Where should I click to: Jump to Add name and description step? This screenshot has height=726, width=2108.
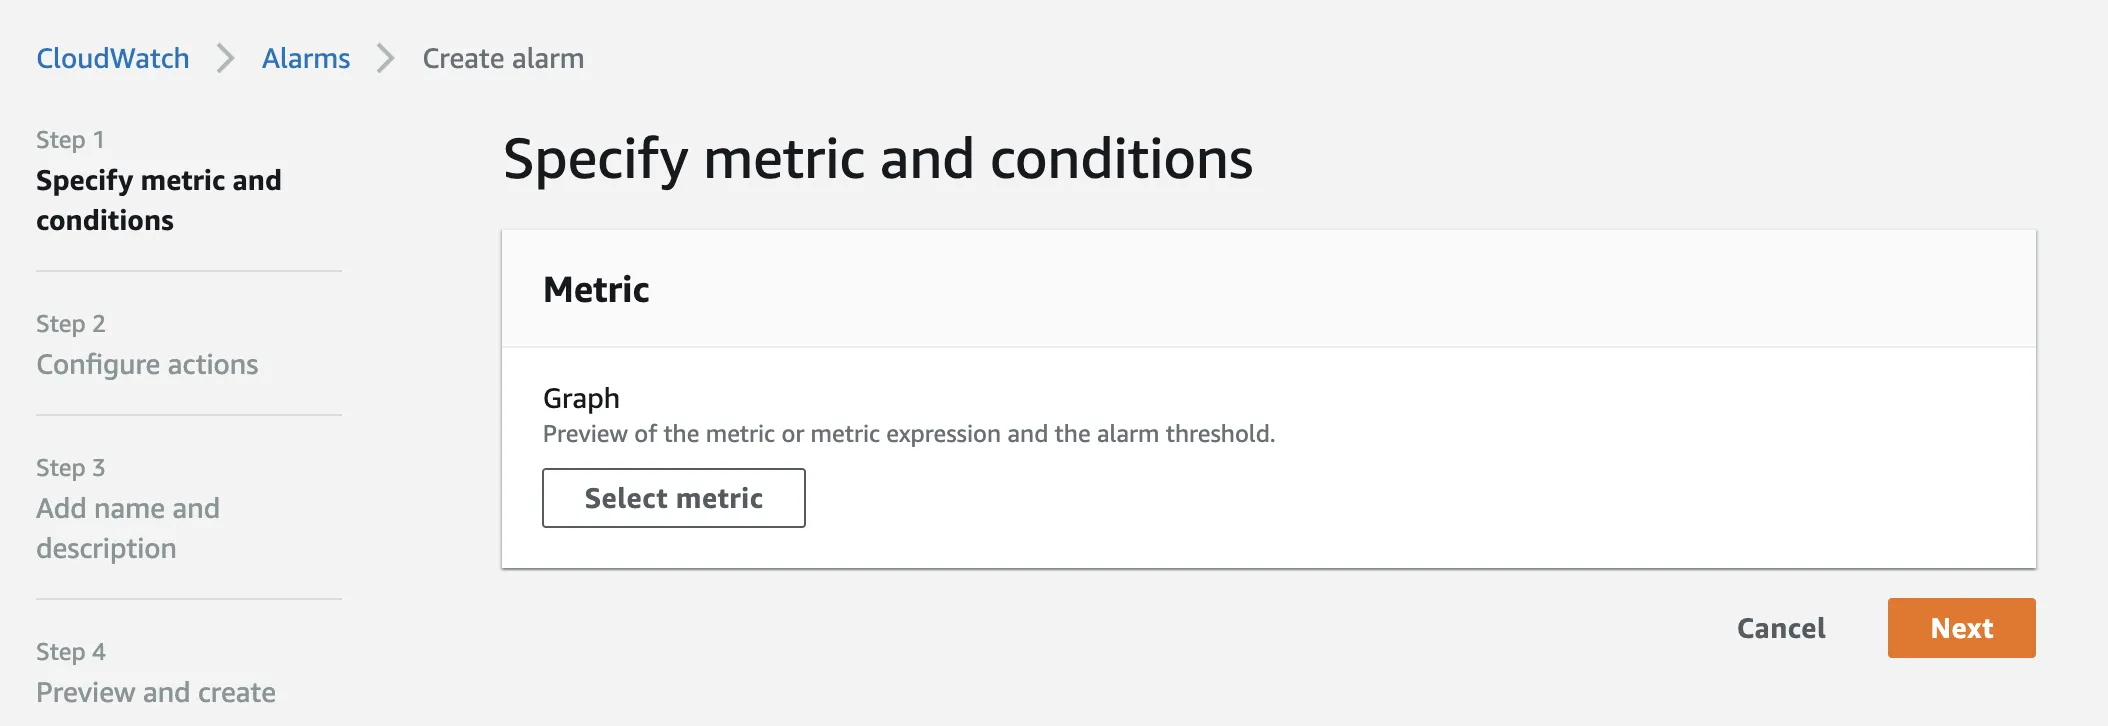(128, 528)
